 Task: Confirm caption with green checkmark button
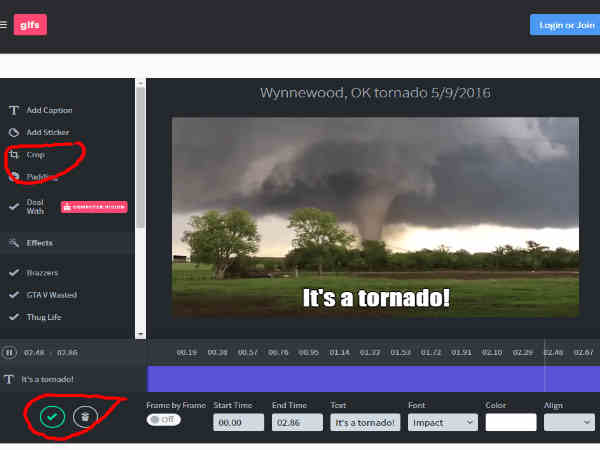tap(52, 415)
